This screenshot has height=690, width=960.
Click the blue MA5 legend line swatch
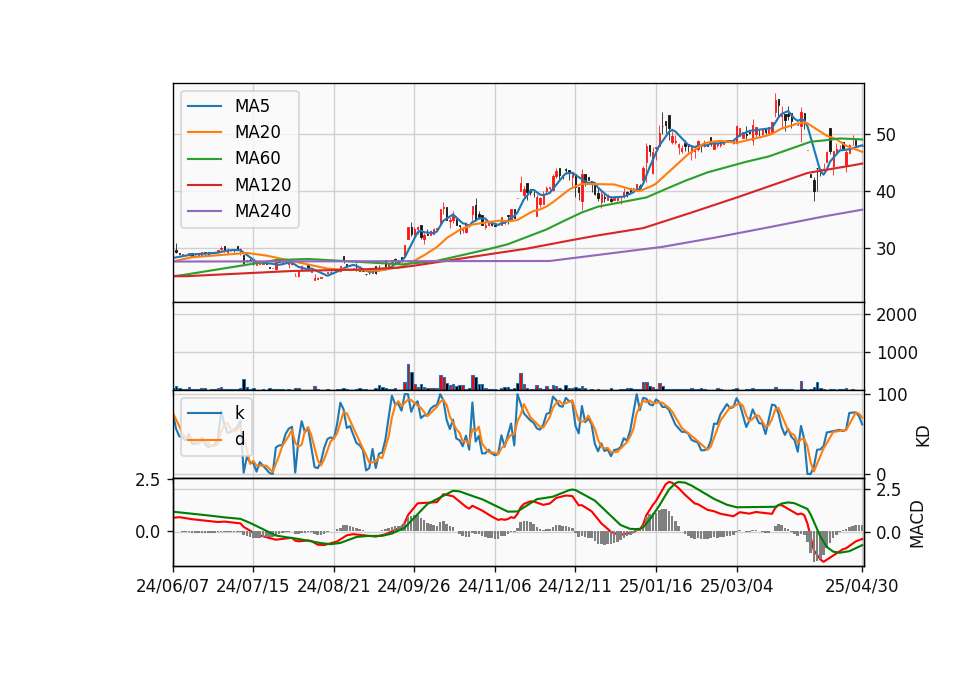(204, 107)
